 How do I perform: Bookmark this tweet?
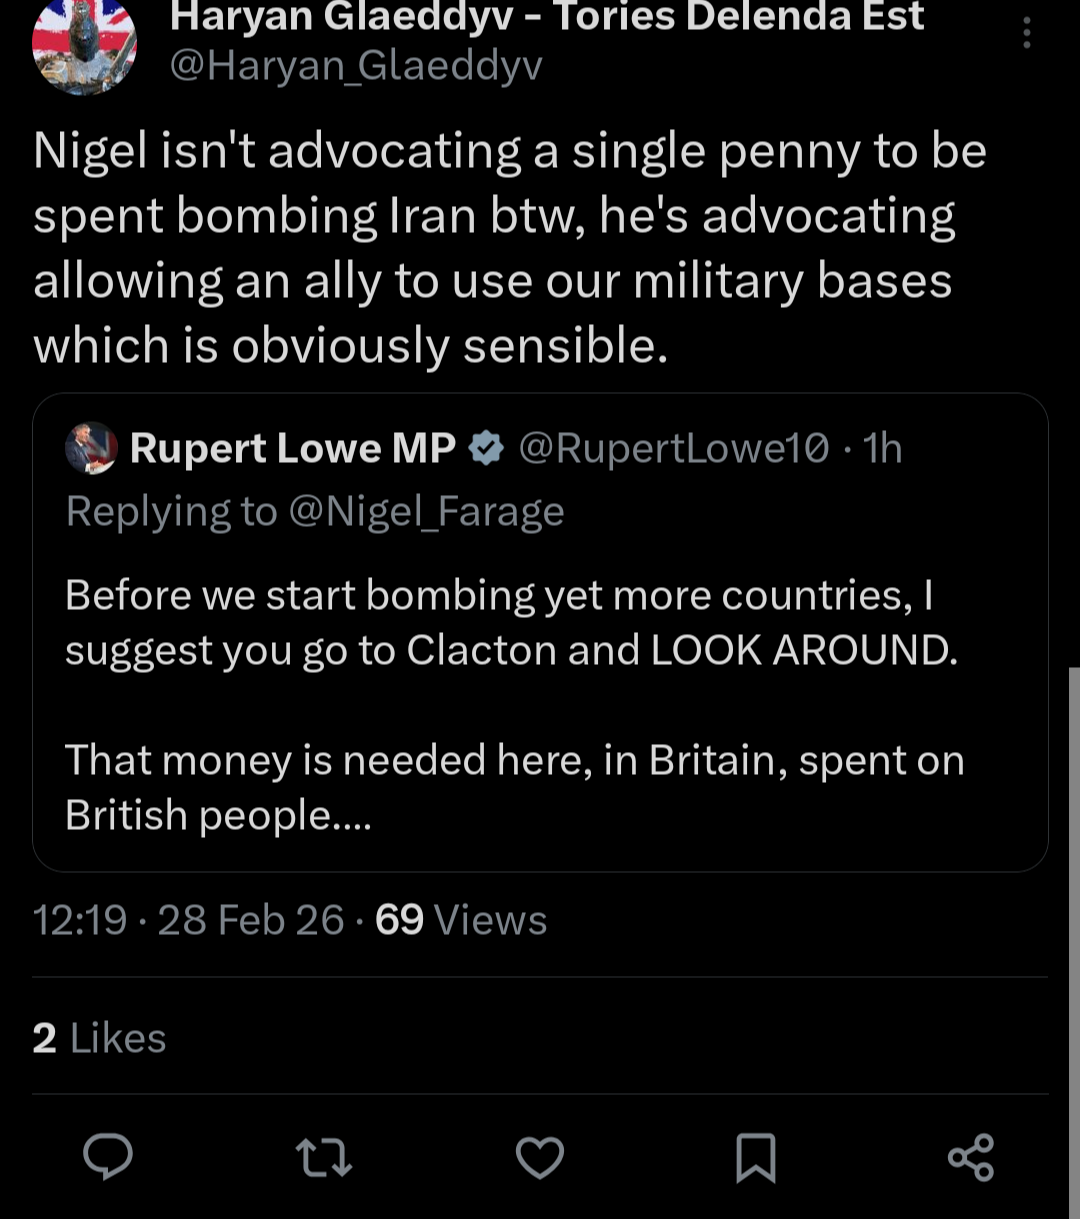(x=755, y=1157)
